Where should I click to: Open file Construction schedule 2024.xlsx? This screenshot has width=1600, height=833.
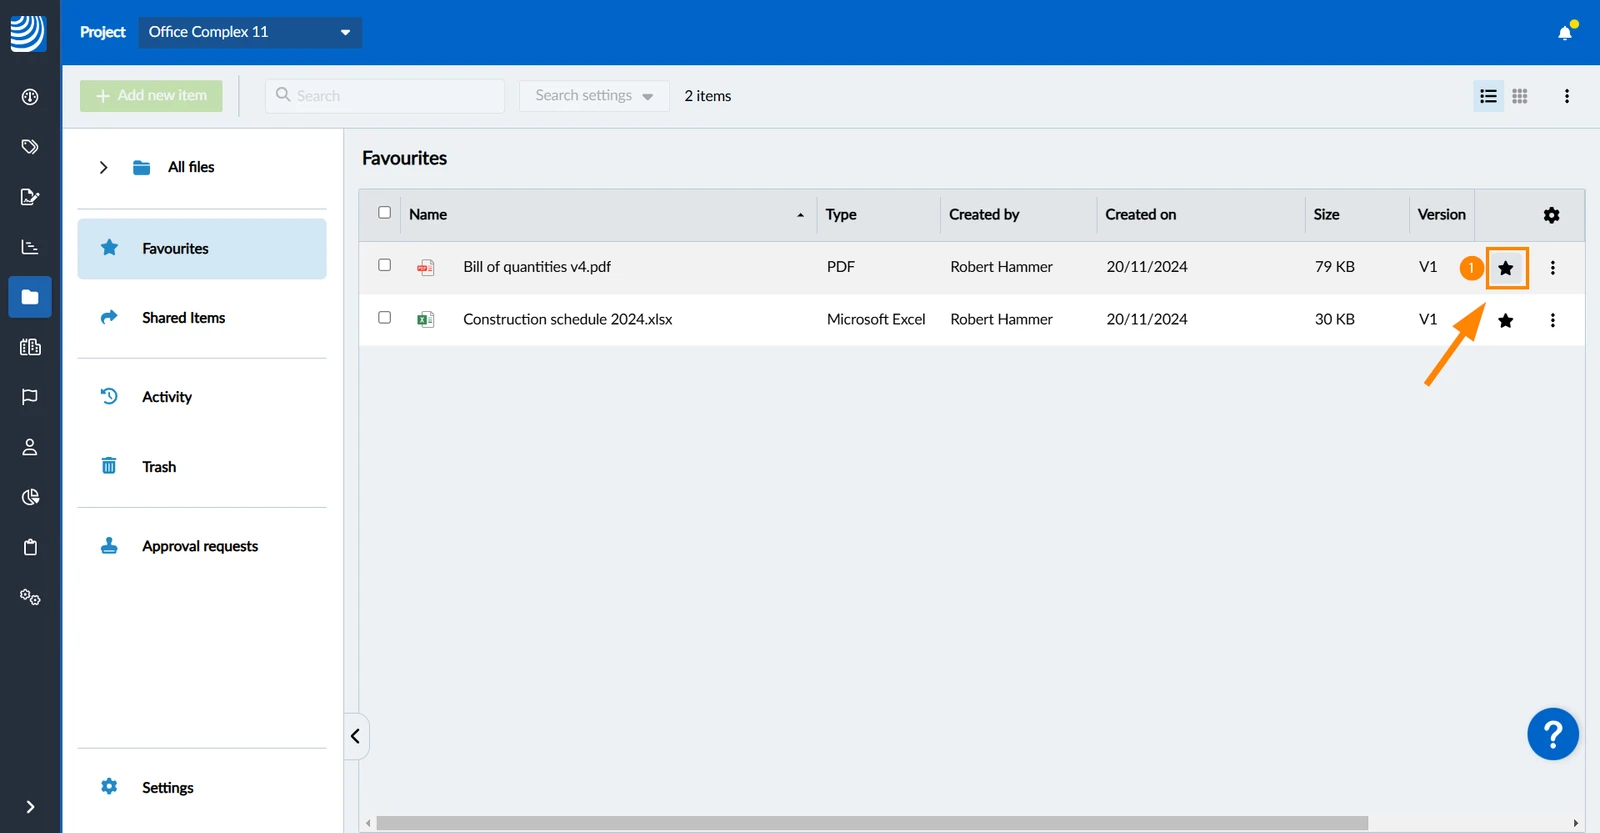(568, 320)
